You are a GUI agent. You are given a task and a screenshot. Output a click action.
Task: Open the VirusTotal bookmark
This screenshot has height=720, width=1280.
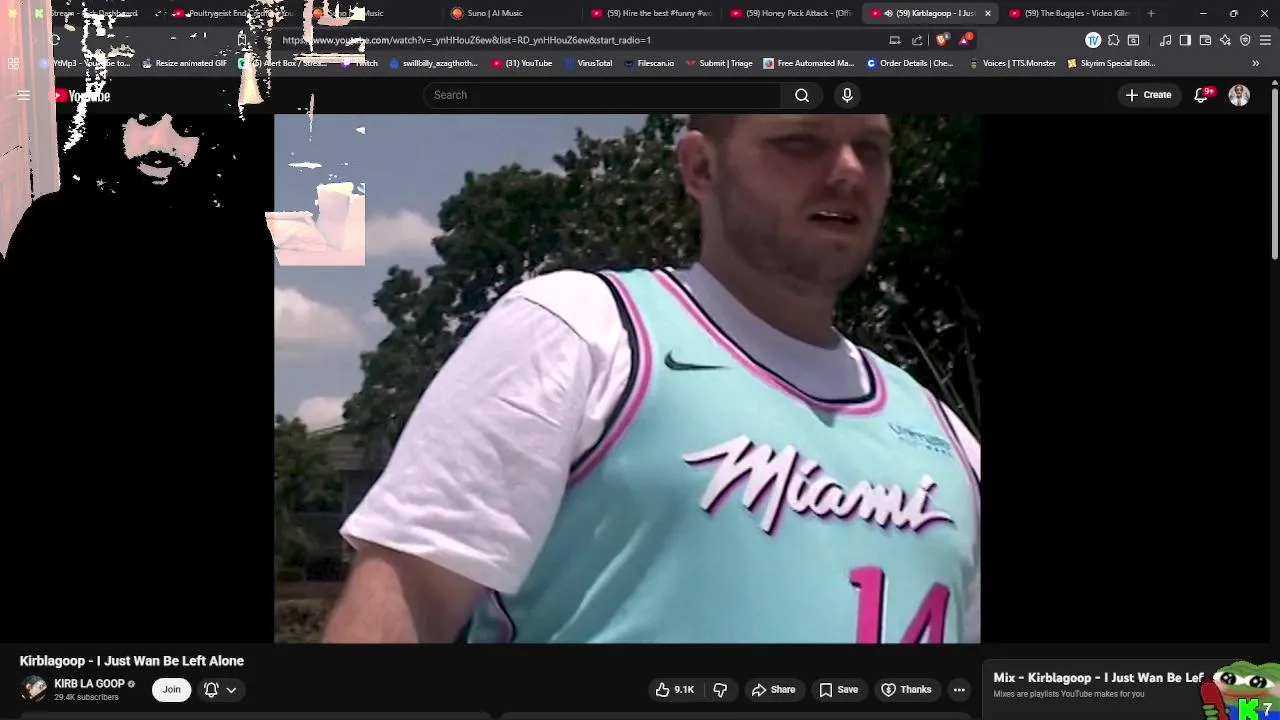588,63
